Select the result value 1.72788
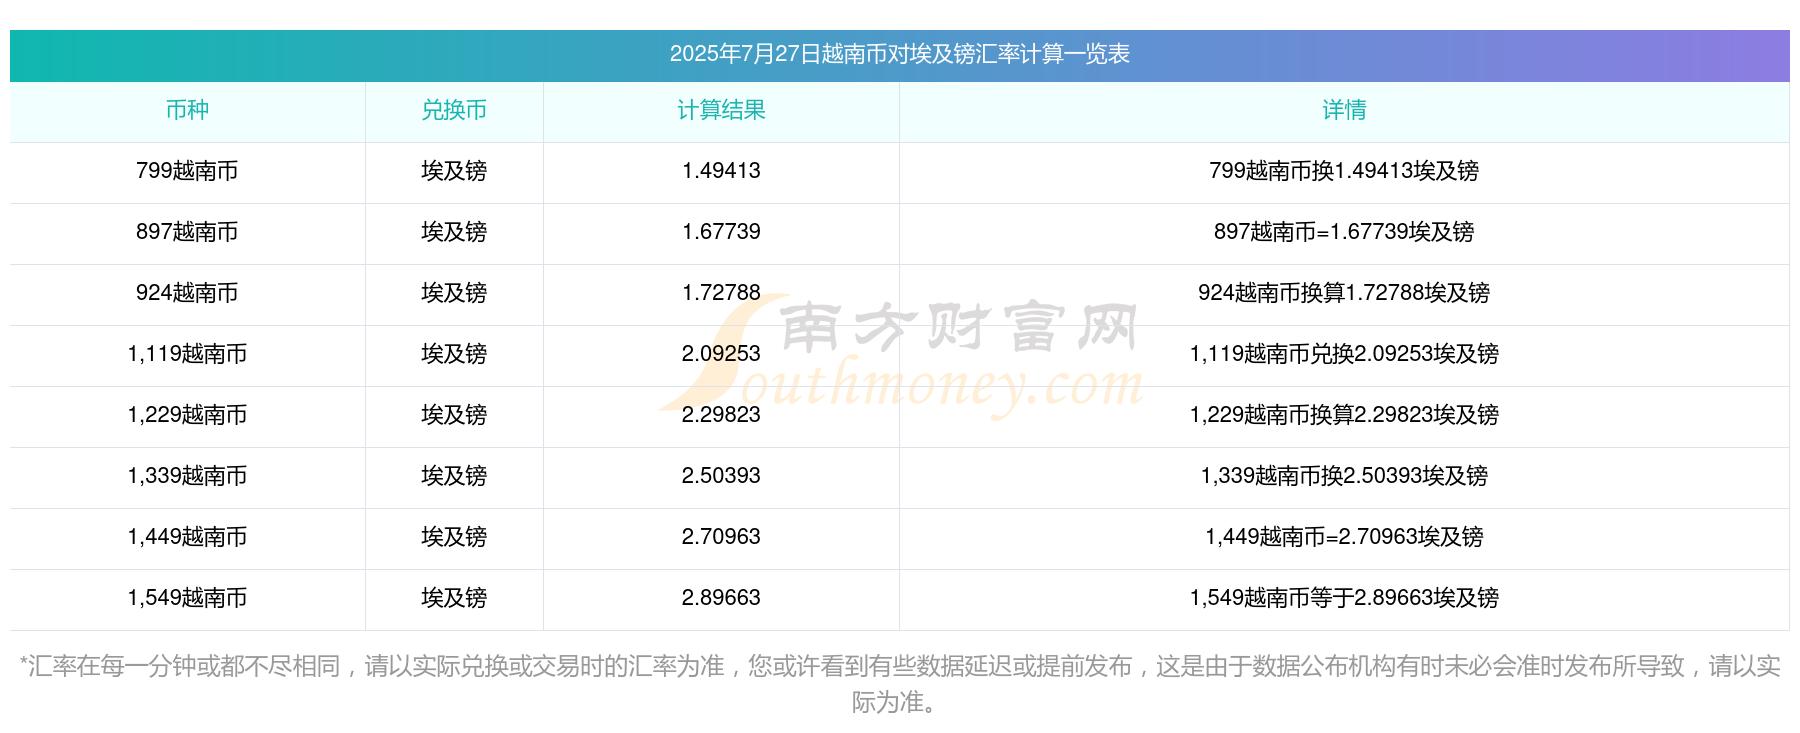The width and height of the screenshot is (1800, 733). pos(721,293)
